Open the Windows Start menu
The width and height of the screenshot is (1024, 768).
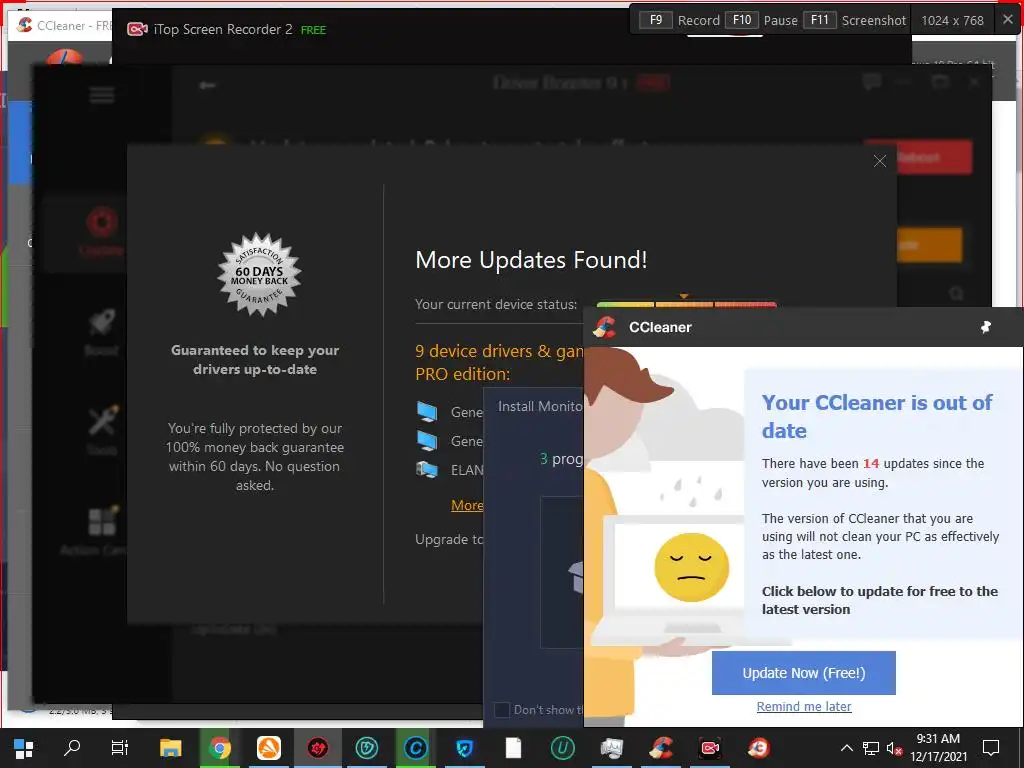(x=24, y=748)
